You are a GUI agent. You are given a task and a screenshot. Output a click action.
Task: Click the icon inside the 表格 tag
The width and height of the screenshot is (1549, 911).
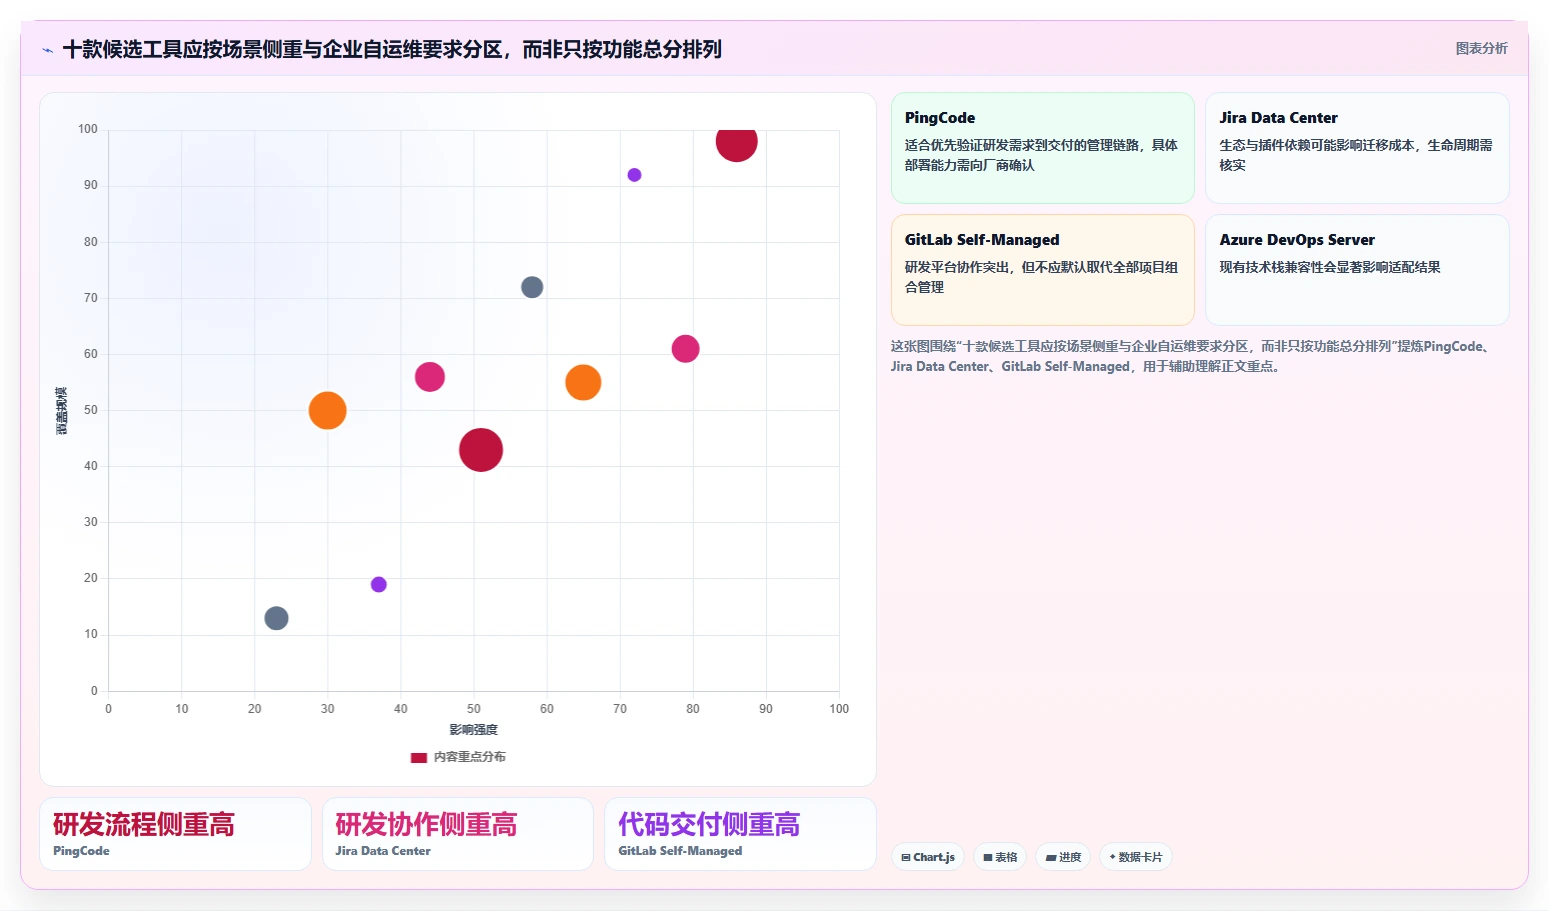[x=988, y=858]
